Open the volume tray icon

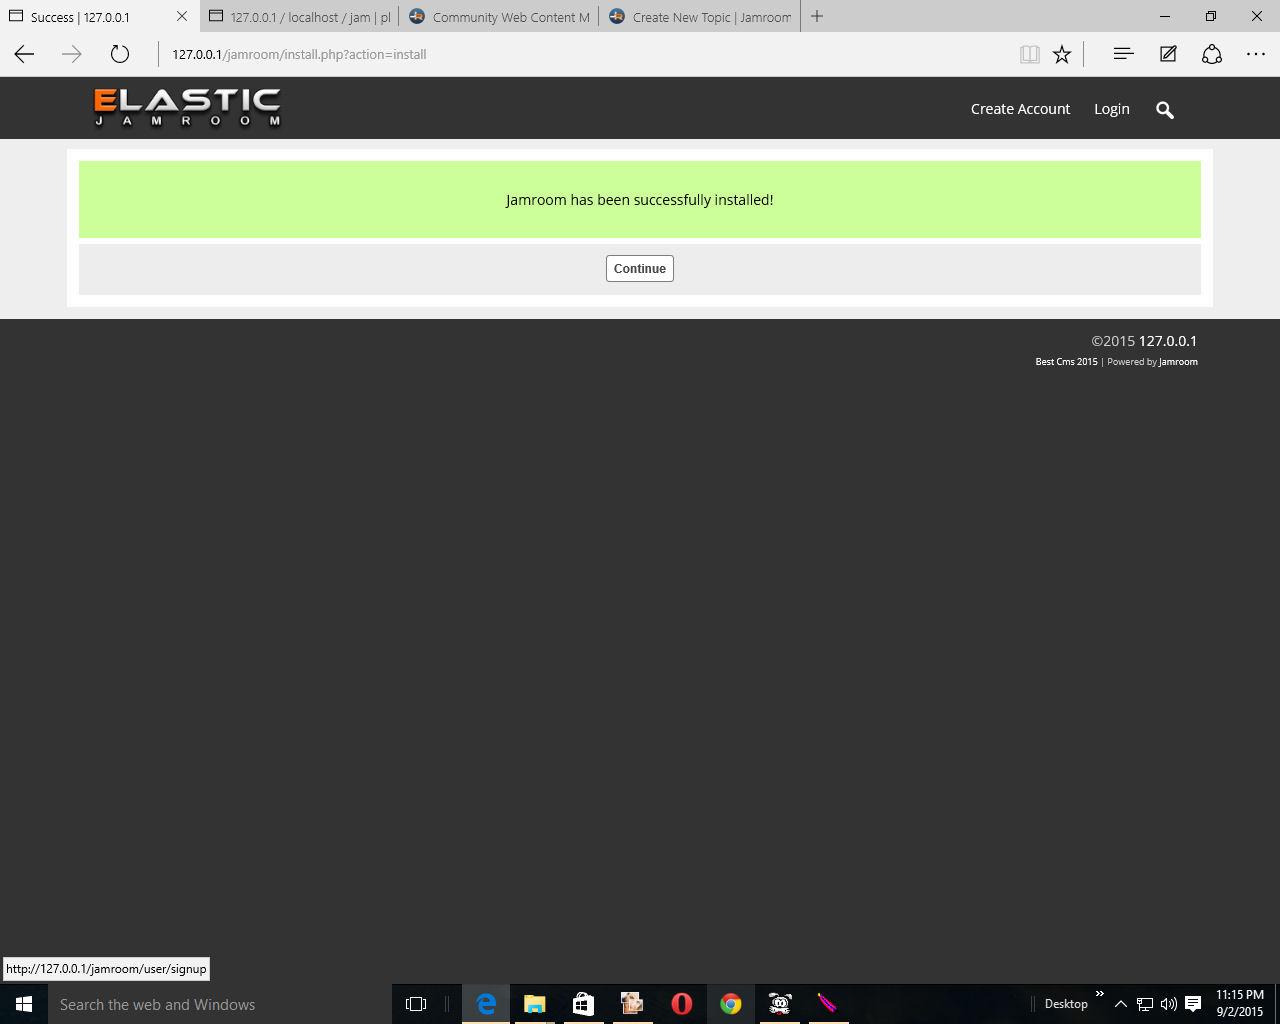pyautogui.click(x=1168, y=1004)
